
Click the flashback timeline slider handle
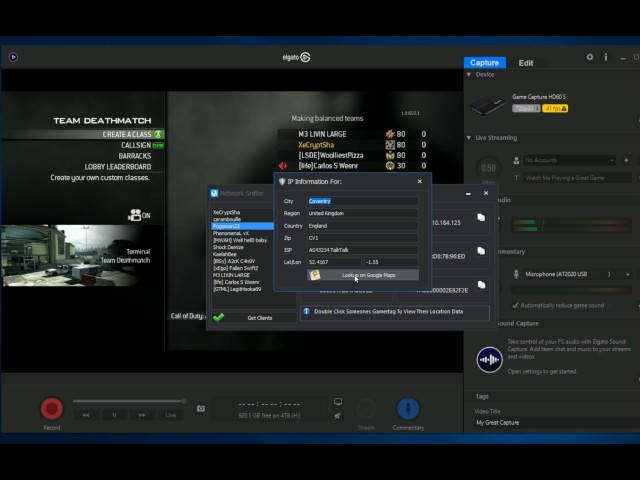(x=184, y=401)
